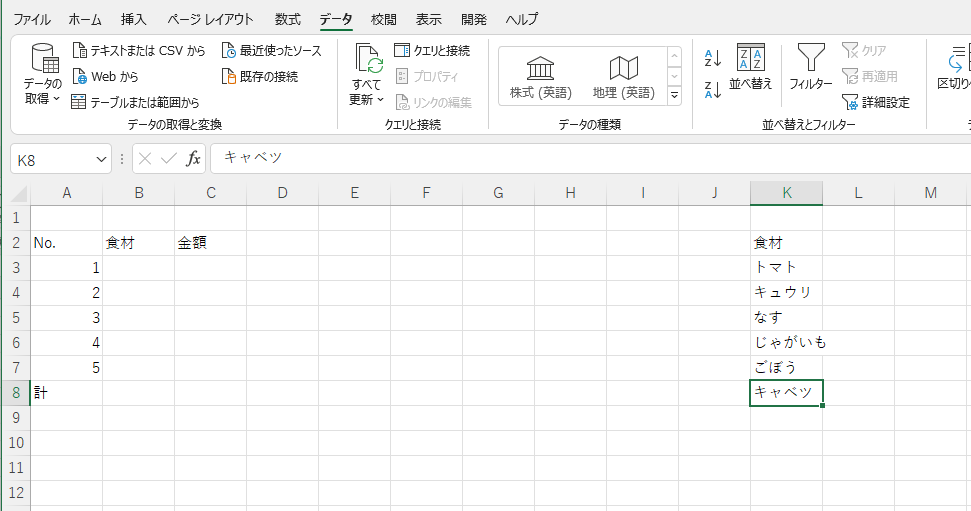
Task: Select cell A5 containing 3
Action: click(x=66, y=318)
